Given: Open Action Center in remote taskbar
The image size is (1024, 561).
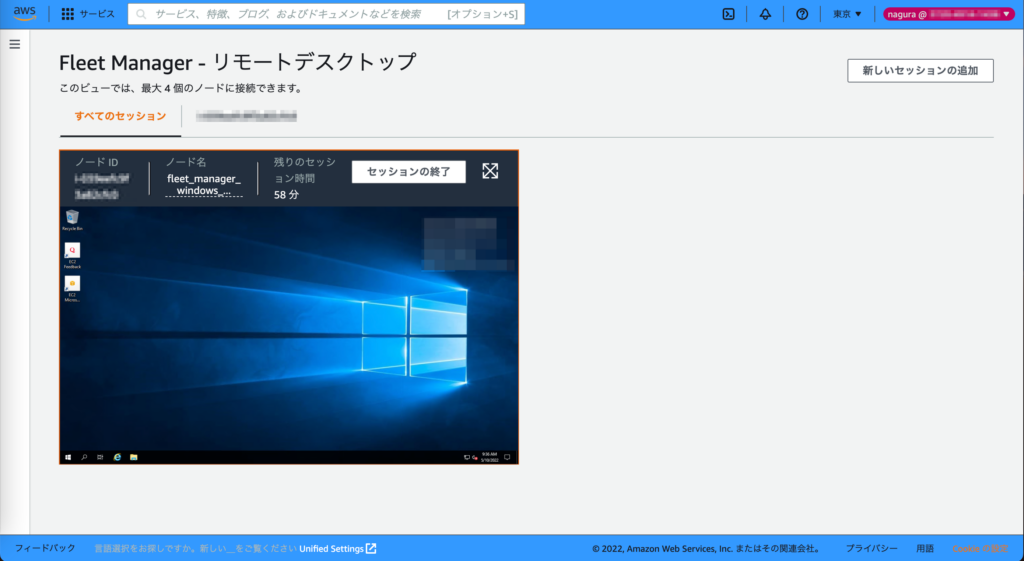Looking at the screenshot, I should pos(507,457).
